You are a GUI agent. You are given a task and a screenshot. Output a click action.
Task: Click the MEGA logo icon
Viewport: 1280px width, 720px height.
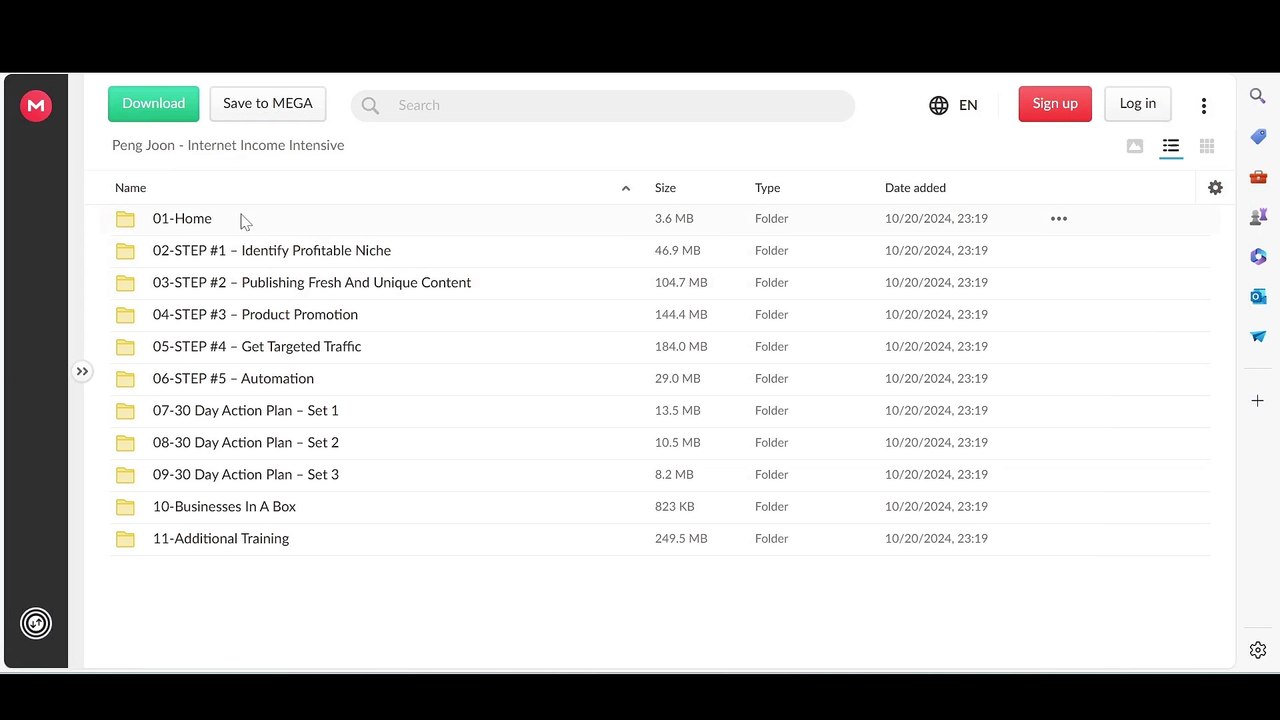36,106
